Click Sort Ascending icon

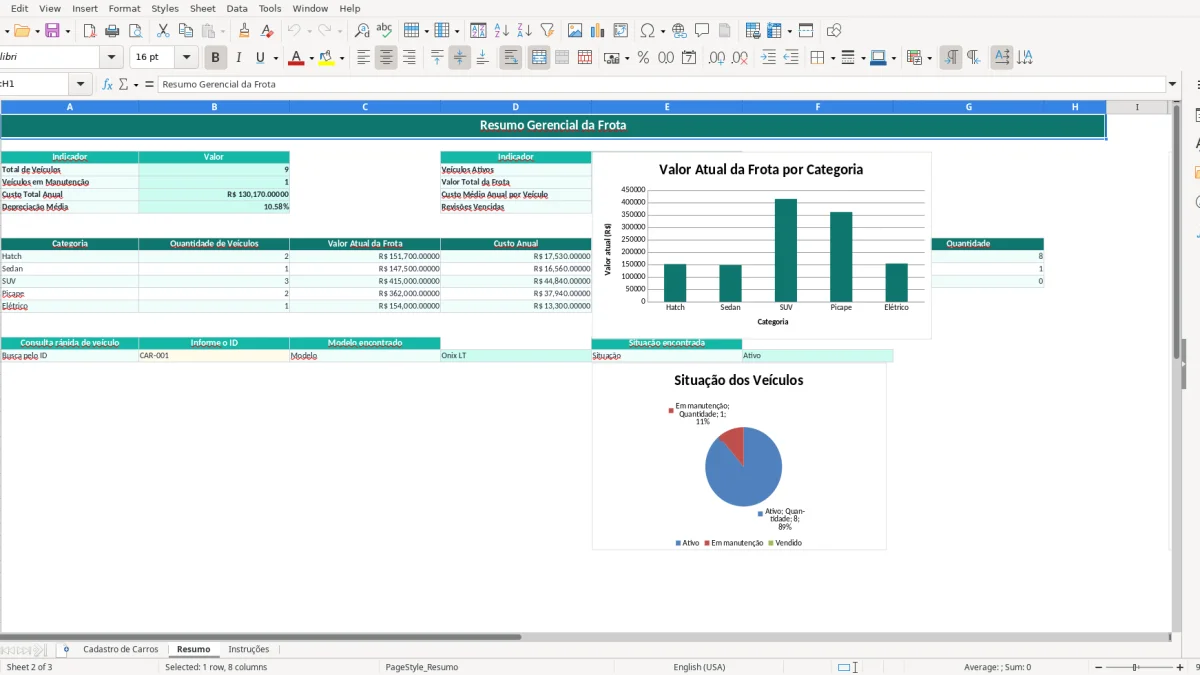click(x=502, y=31)
